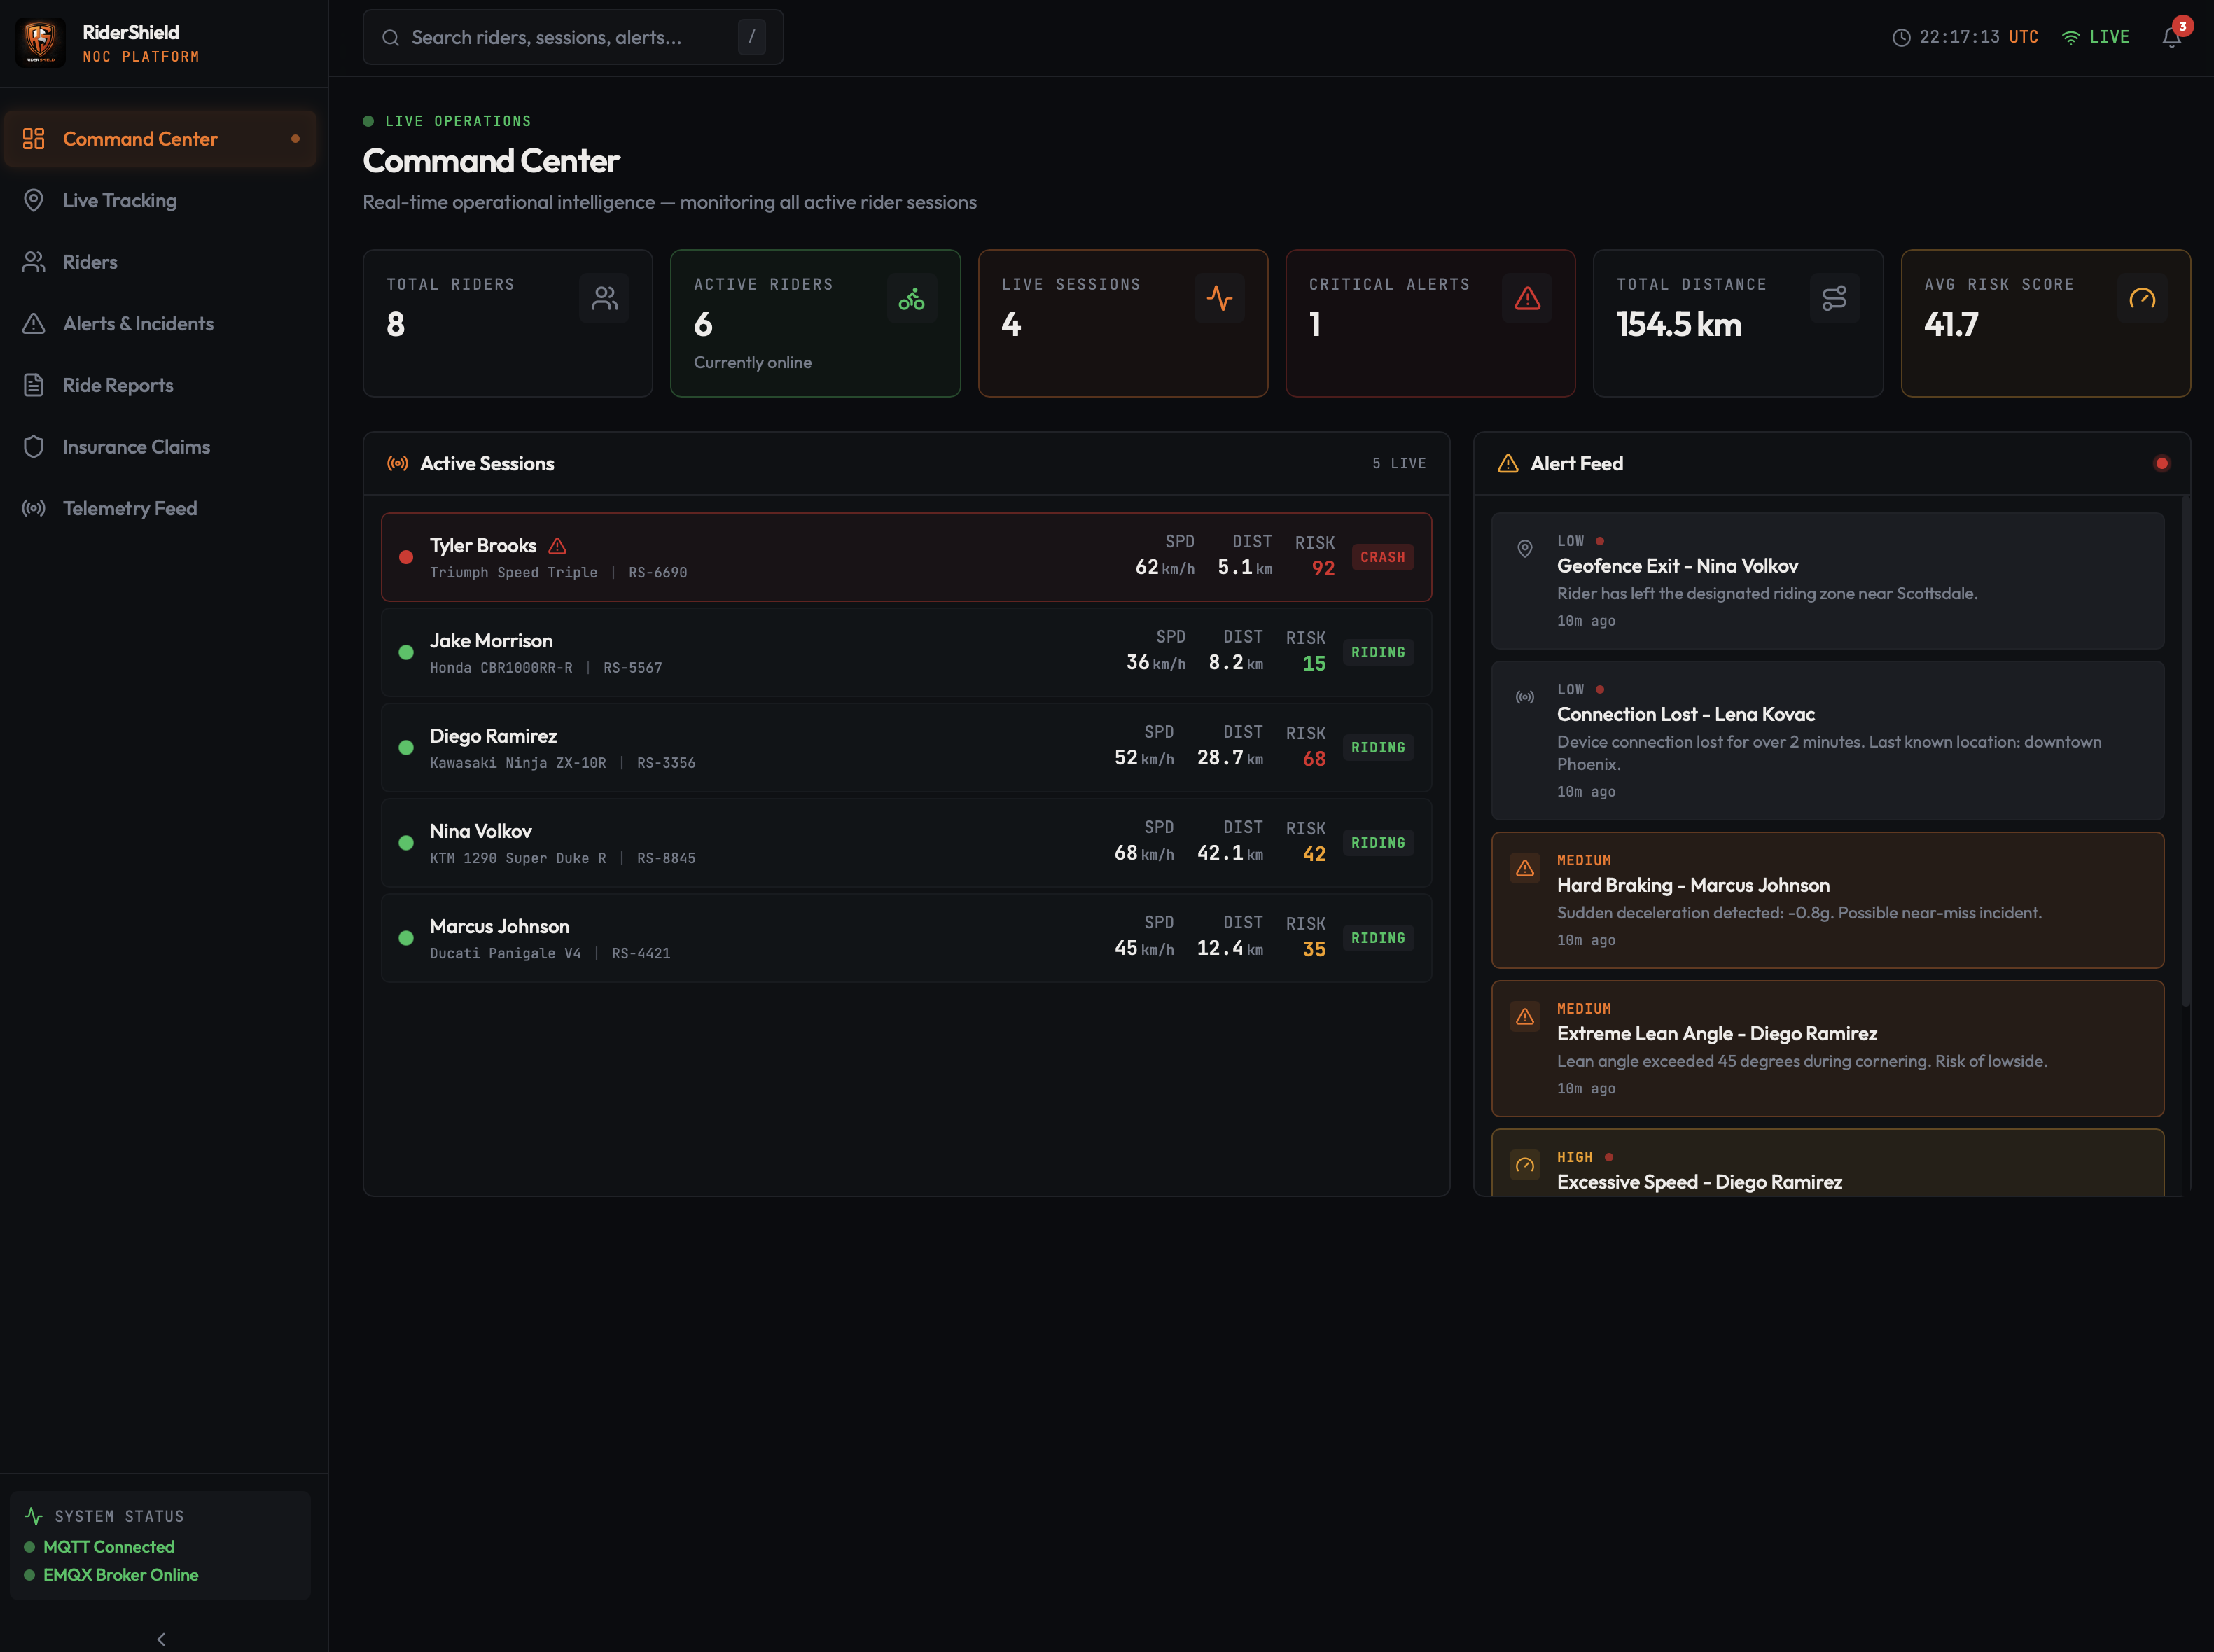
Task: Open the Telemetry Feed broadcast icon
Action: pos(34,508)
